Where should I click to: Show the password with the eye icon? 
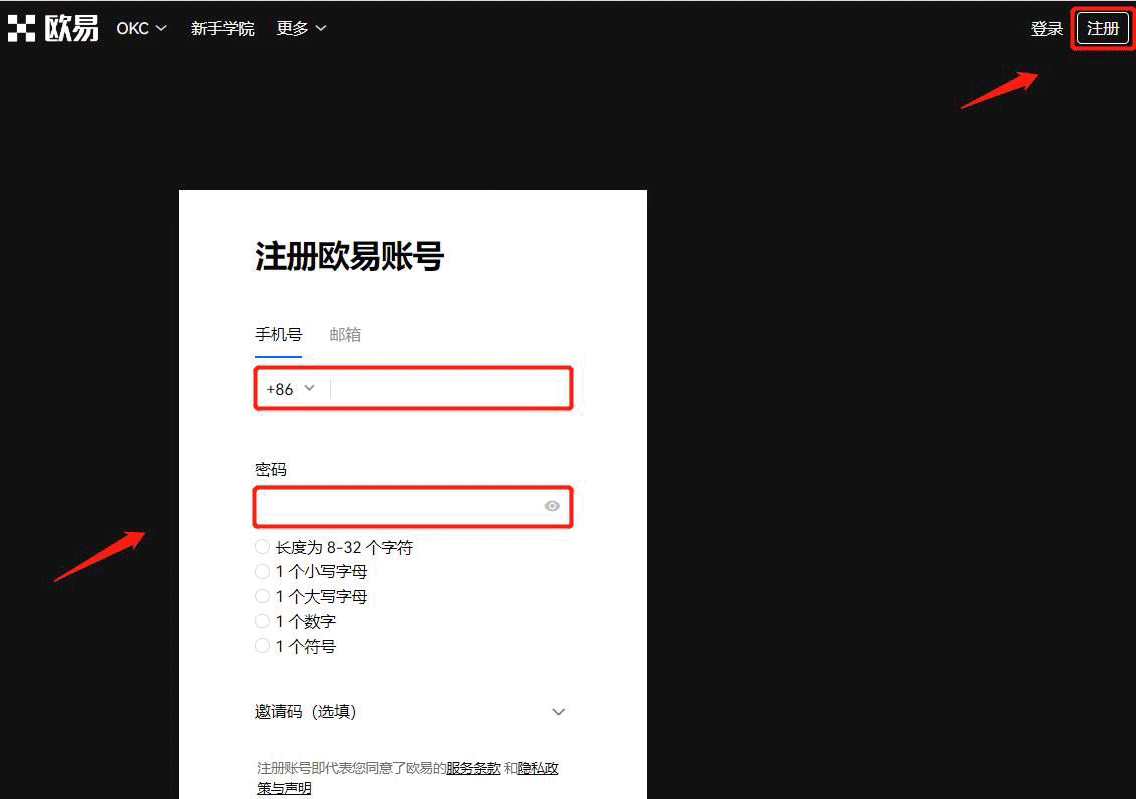[x=552, y=507]
